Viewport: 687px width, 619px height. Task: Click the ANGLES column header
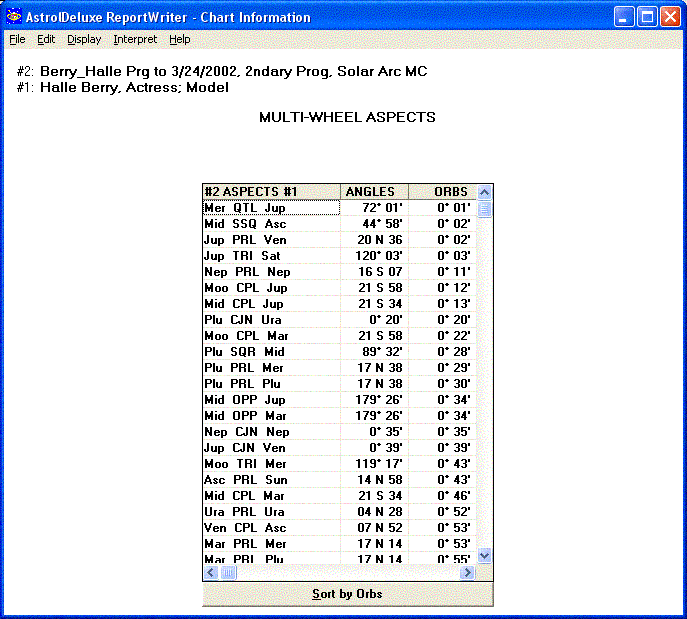tap(369, 192)
